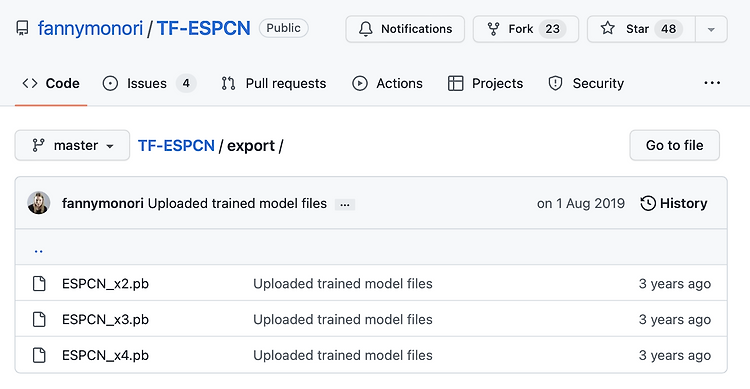The image size is (750, 389).
Task: Click the commit date on 1 Aug 2019
Action: pos(581,203)
